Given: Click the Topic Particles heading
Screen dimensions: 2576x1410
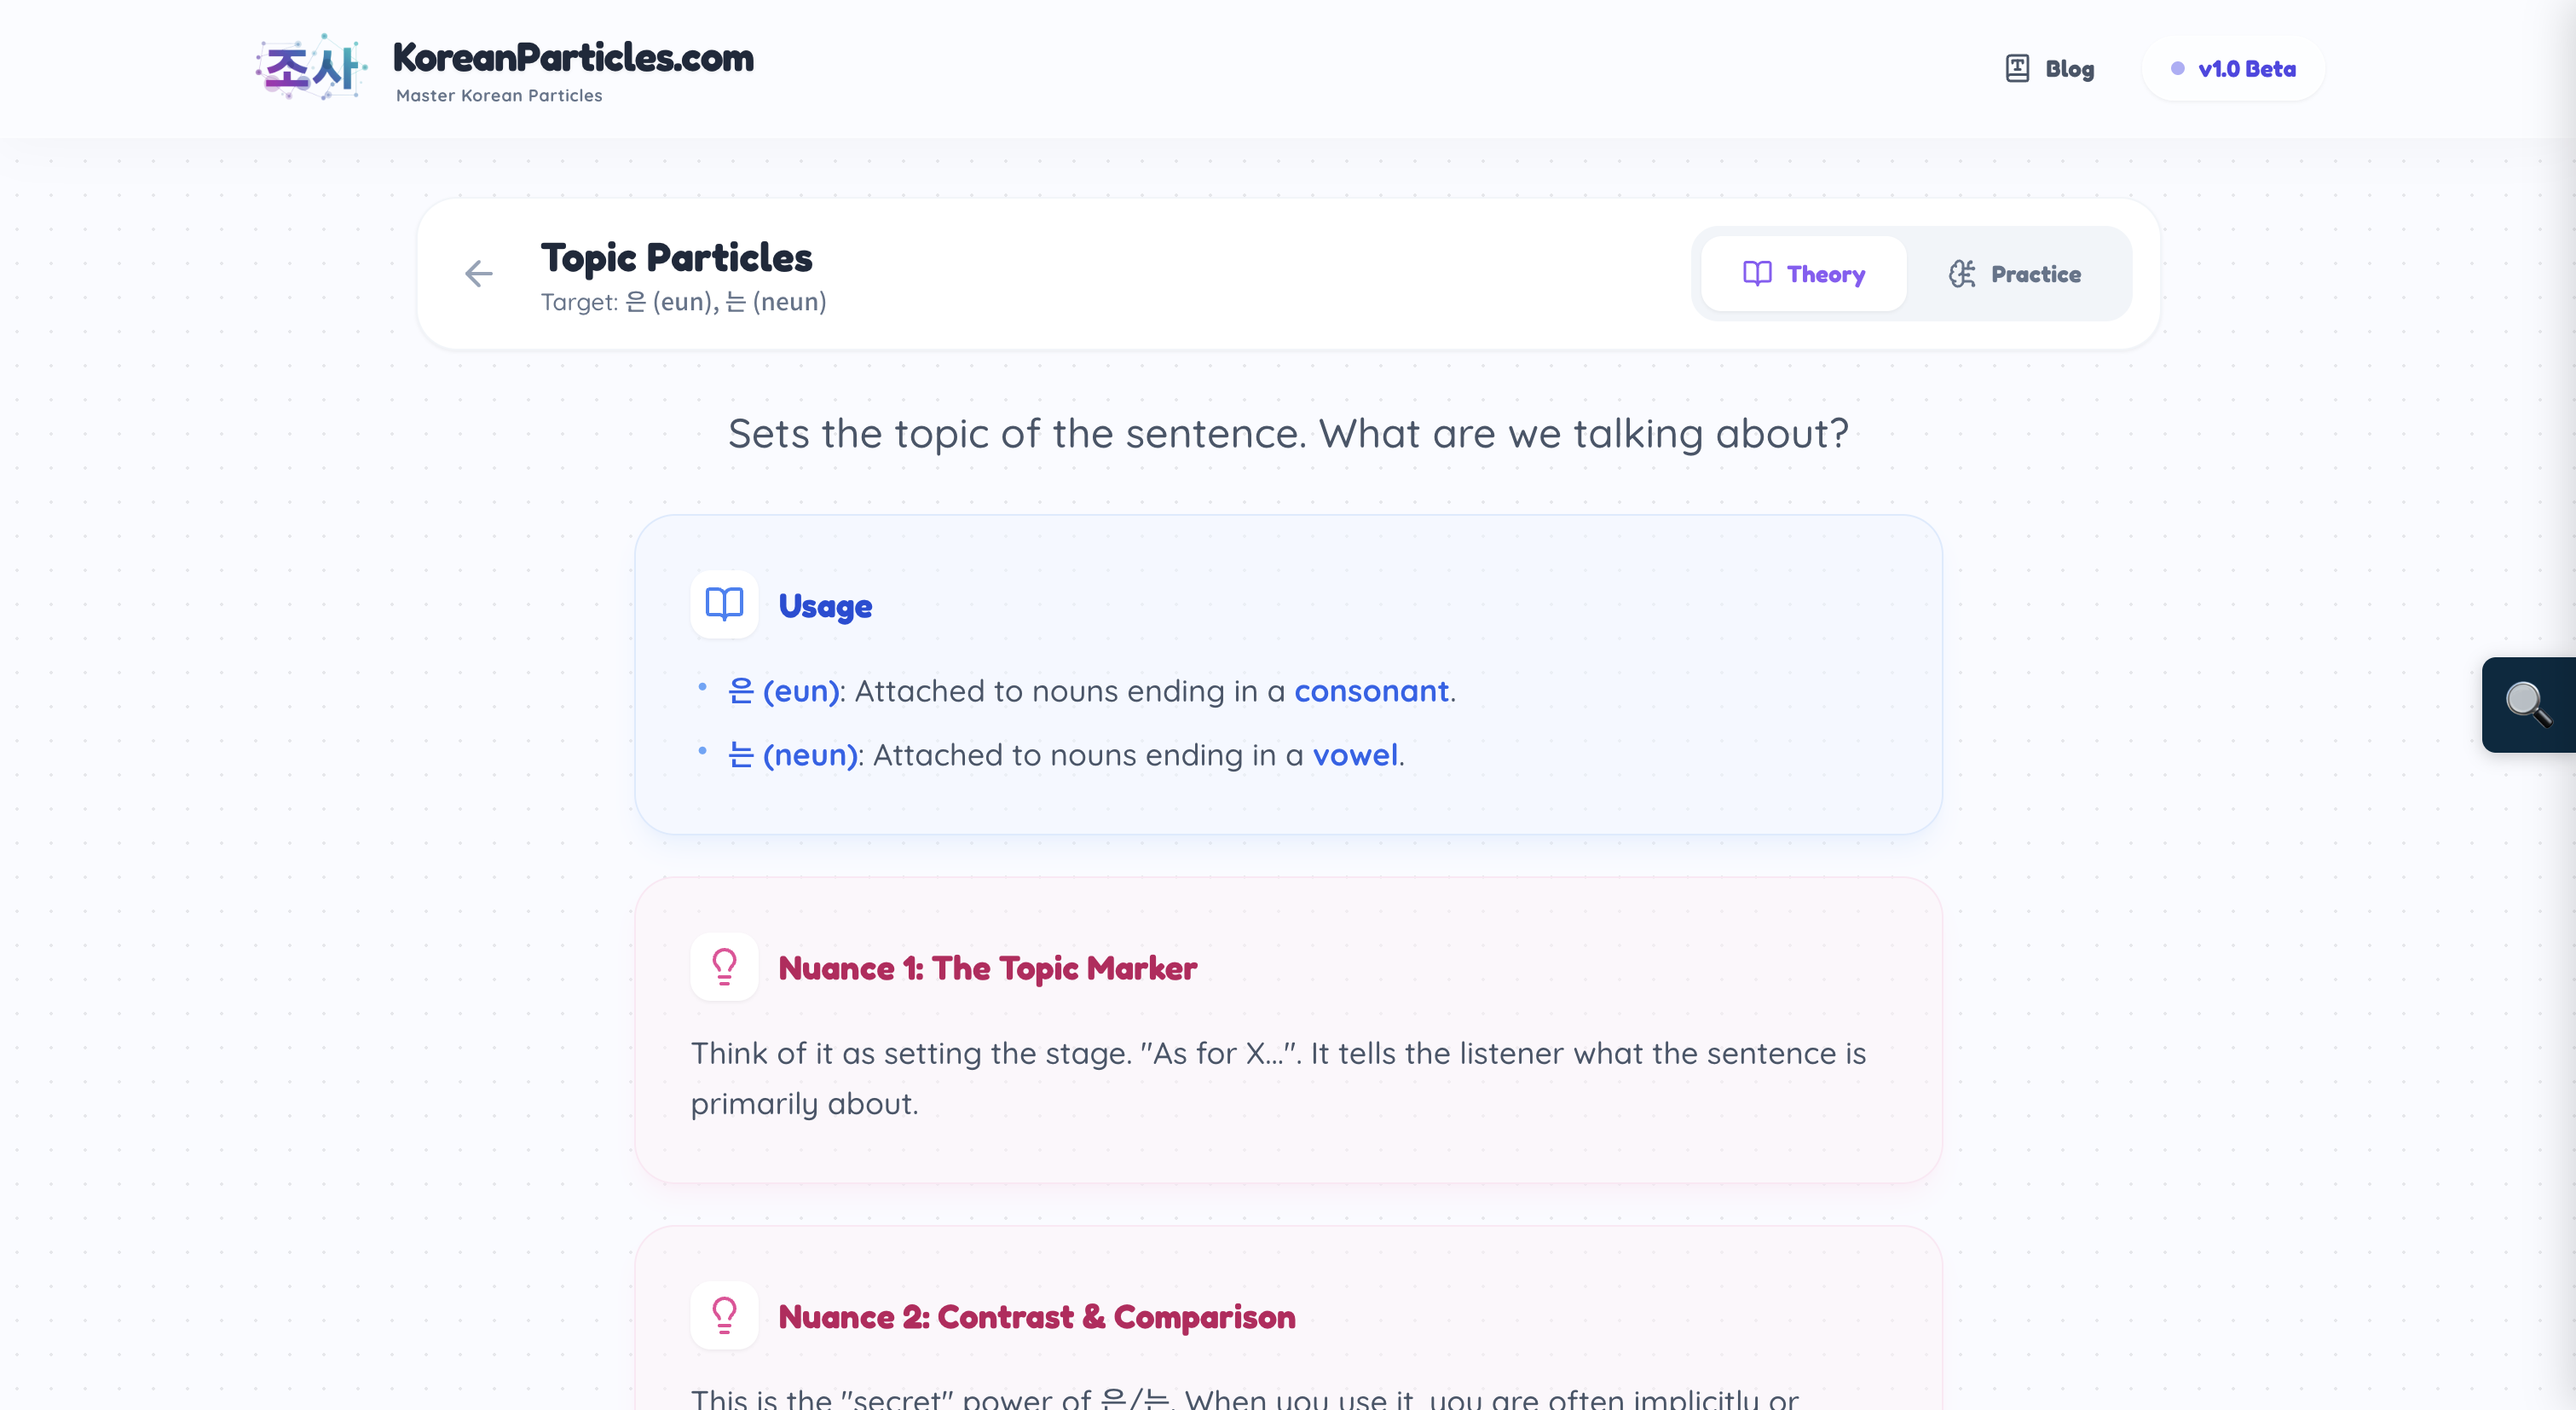Looking at the screenshot, I should pyautogui.click(x=676, y=257).
